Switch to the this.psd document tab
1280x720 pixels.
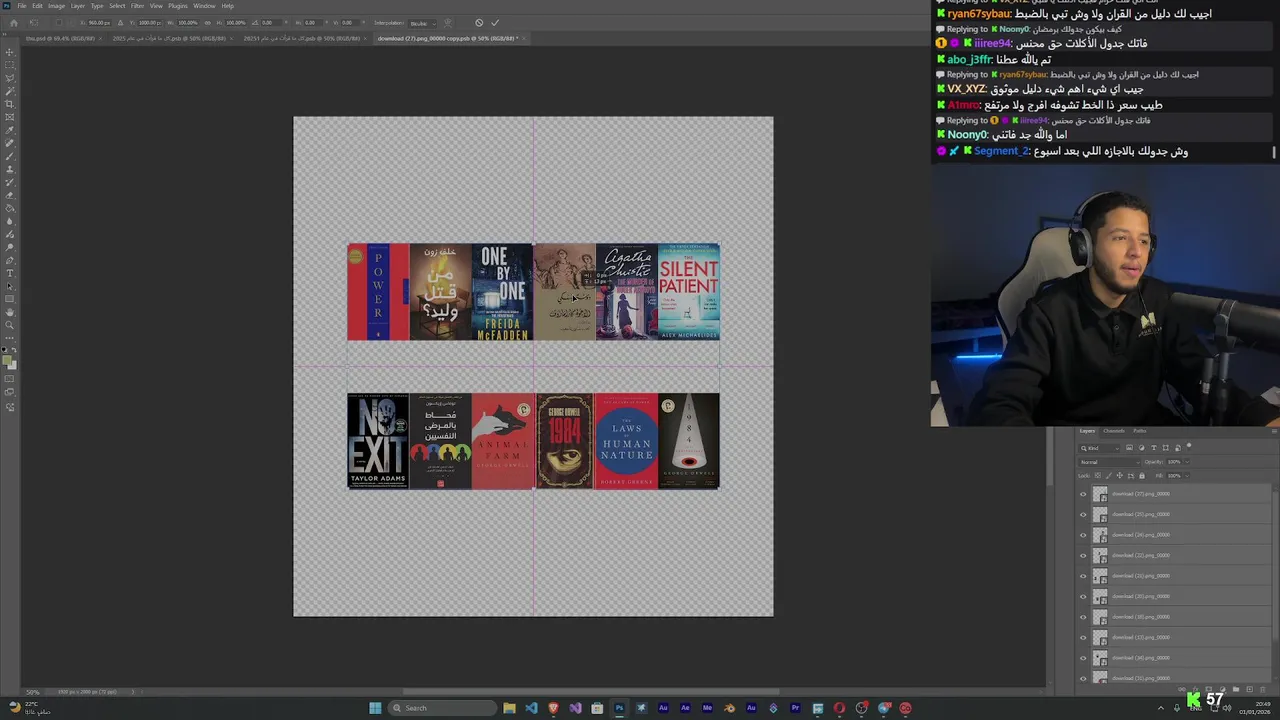[x=60, y=38]
